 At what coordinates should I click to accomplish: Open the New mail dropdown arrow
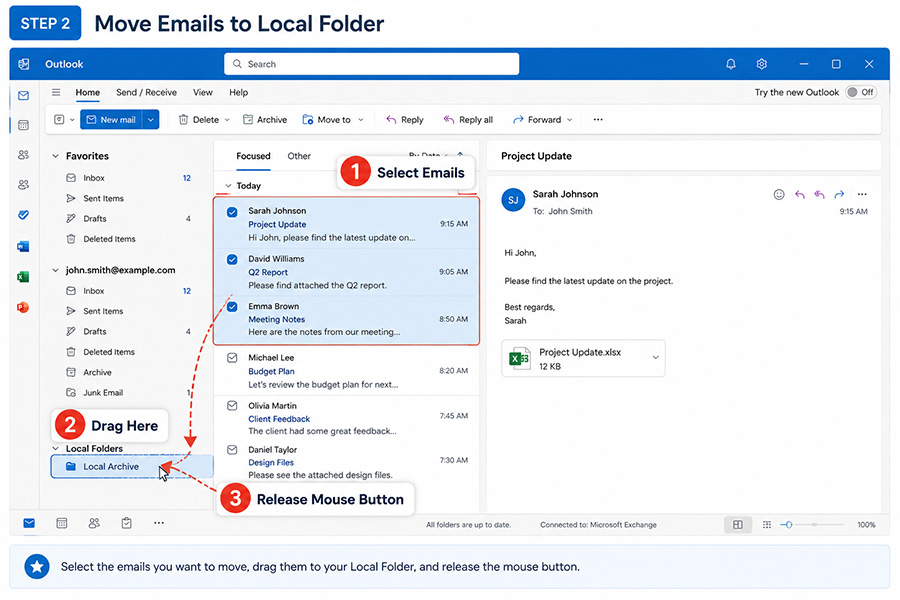pyautogui.click(x=150, y=119)
